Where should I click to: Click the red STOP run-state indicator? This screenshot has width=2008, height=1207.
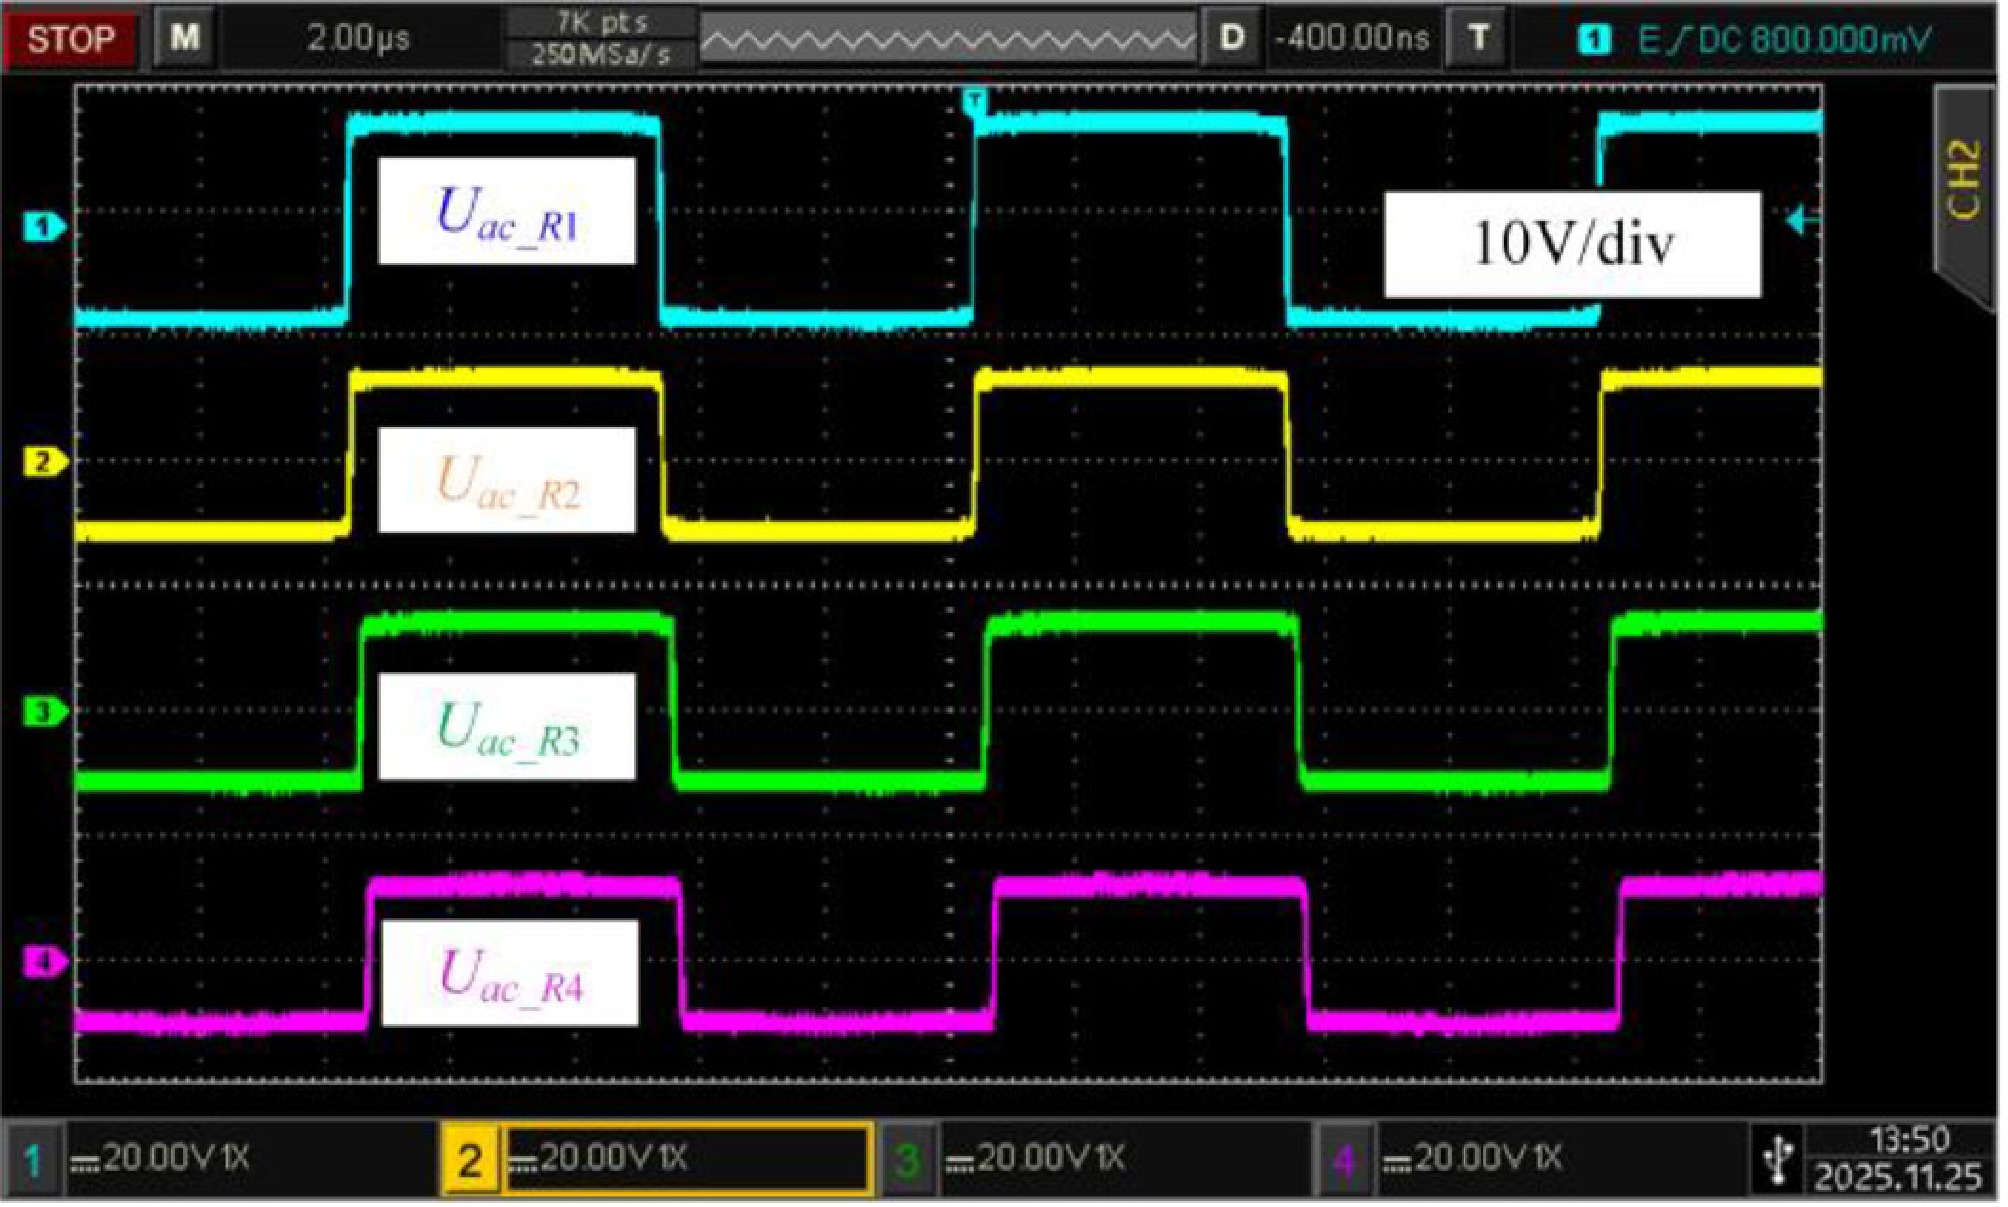[x=70, y=40]
